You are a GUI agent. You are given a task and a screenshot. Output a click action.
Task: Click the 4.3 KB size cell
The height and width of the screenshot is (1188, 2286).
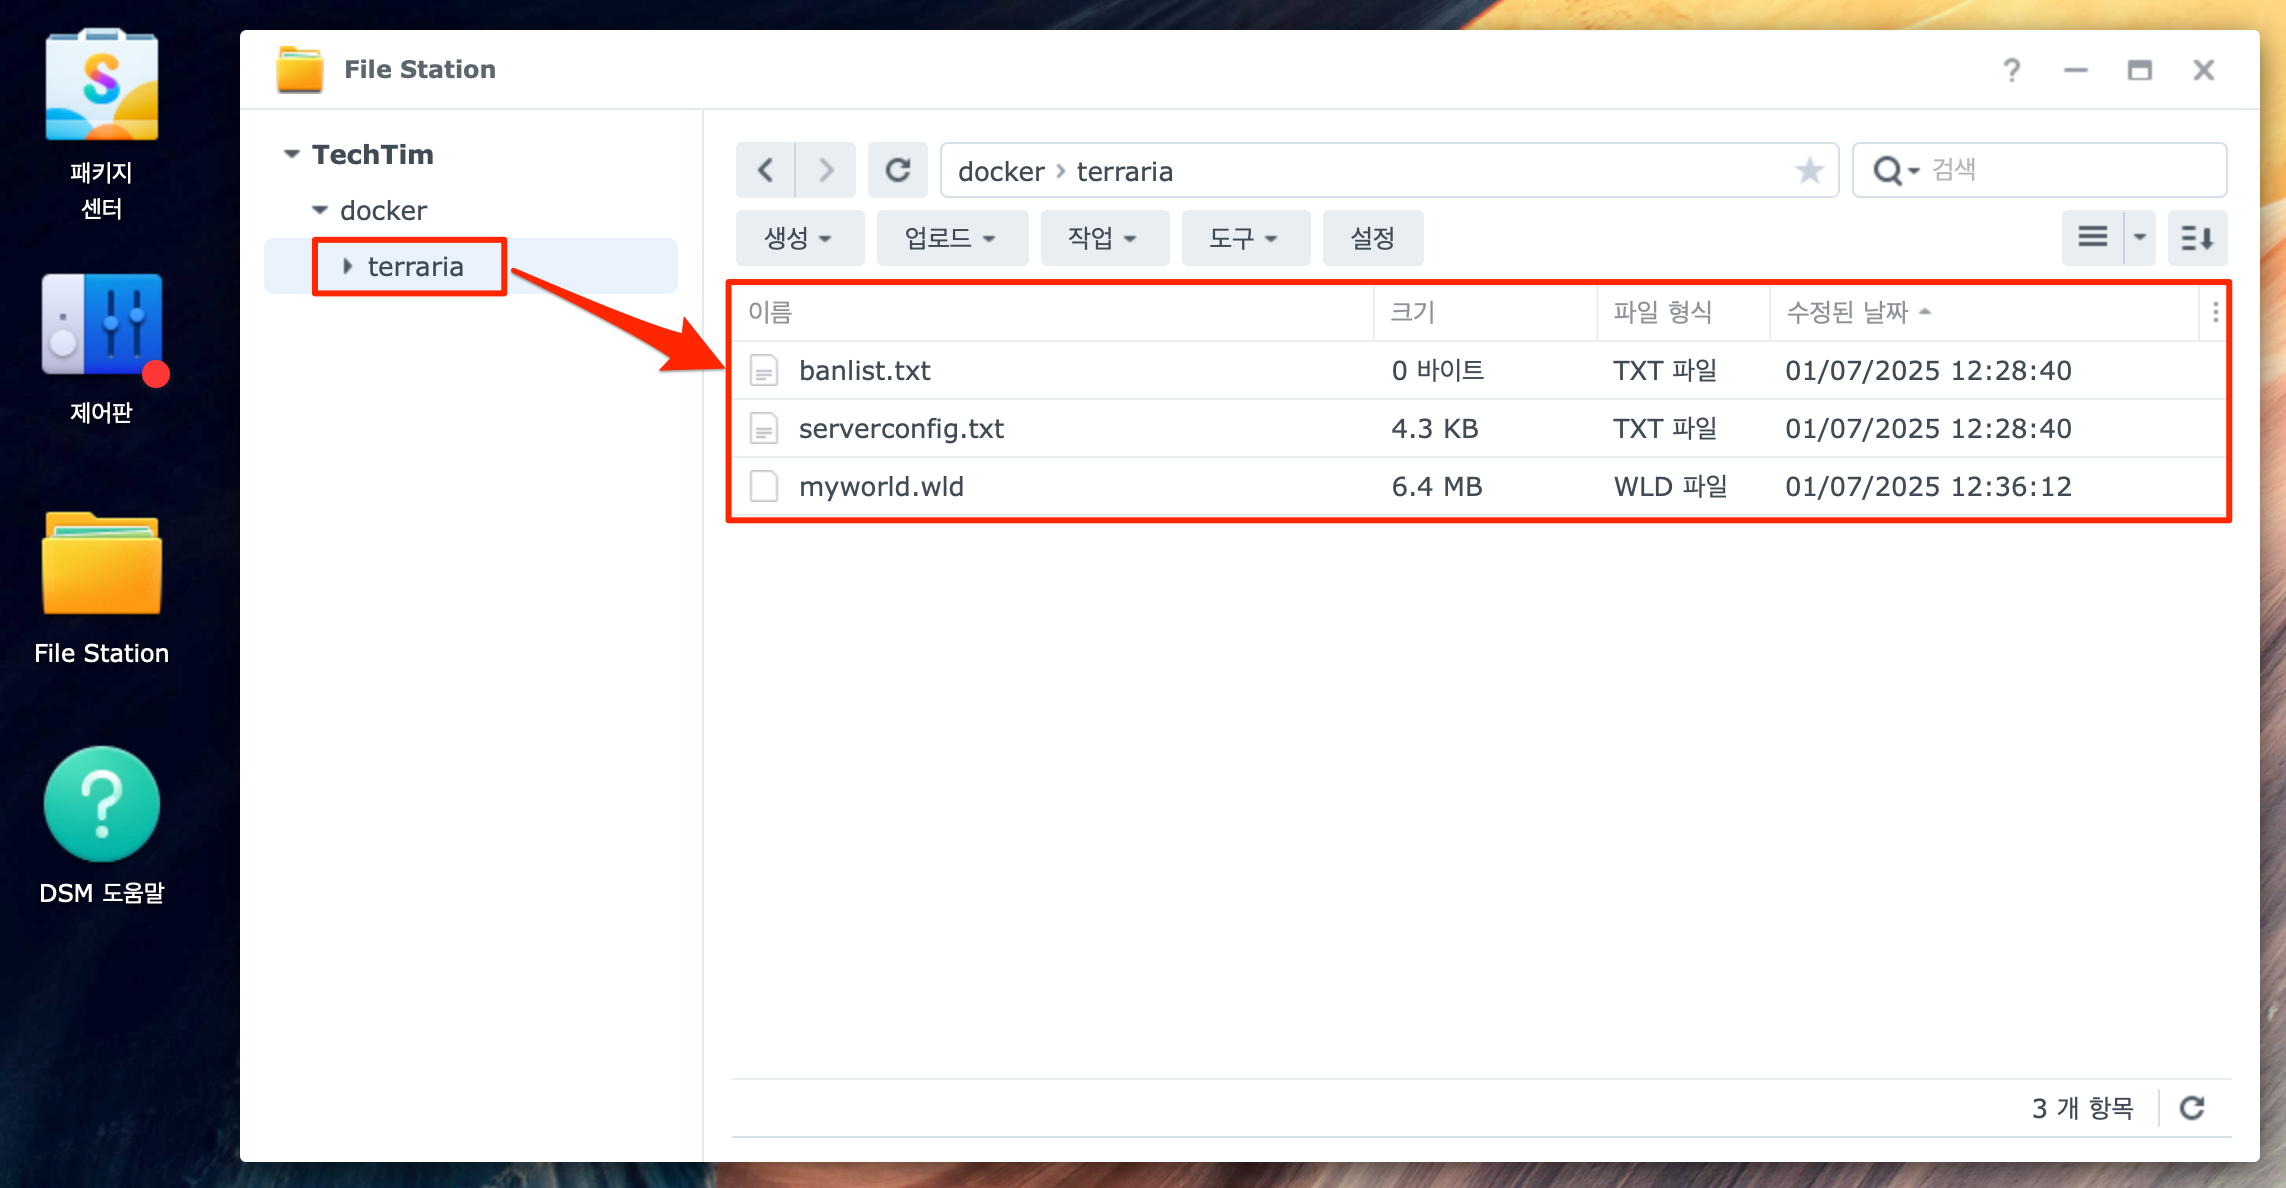[1435, 429]
